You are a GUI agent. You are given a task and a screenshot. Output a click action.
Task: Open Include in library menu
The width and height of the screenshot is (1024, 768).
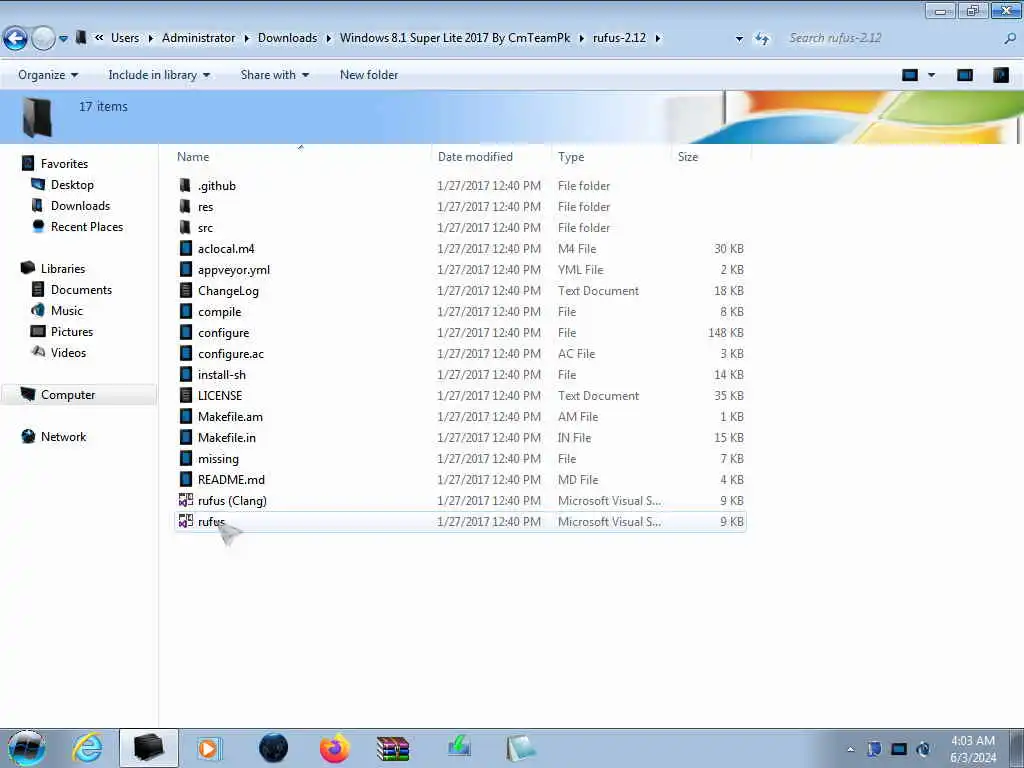(159, 75)
